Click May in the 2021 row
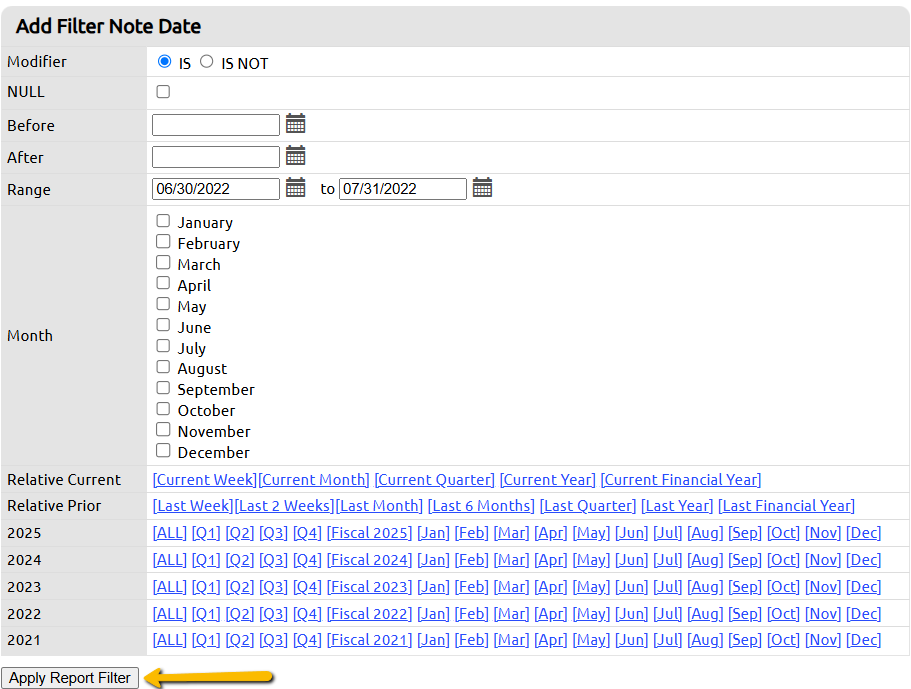911x689 pixels. [x=591, y=640]
